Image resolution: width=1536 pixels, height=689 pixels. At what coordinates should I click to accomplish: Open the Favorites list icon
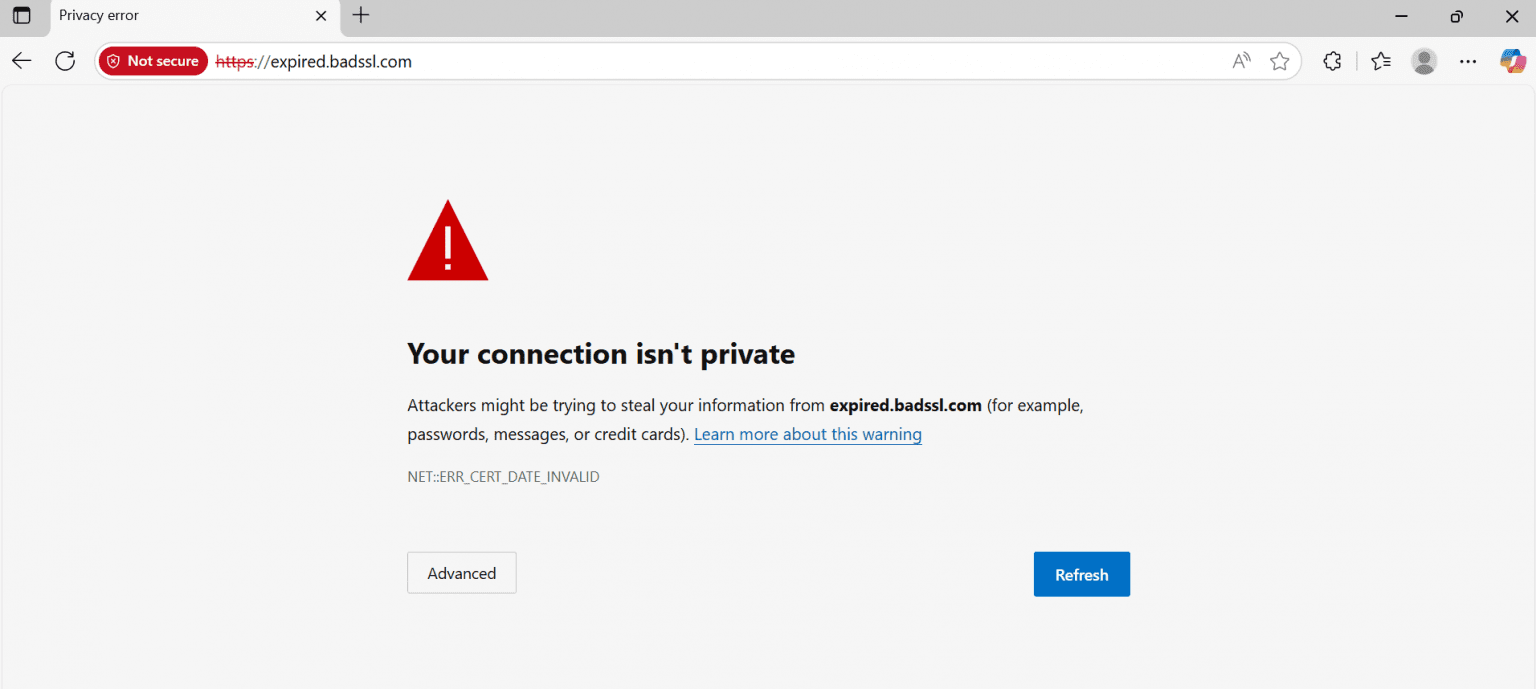coord(1380,61)
